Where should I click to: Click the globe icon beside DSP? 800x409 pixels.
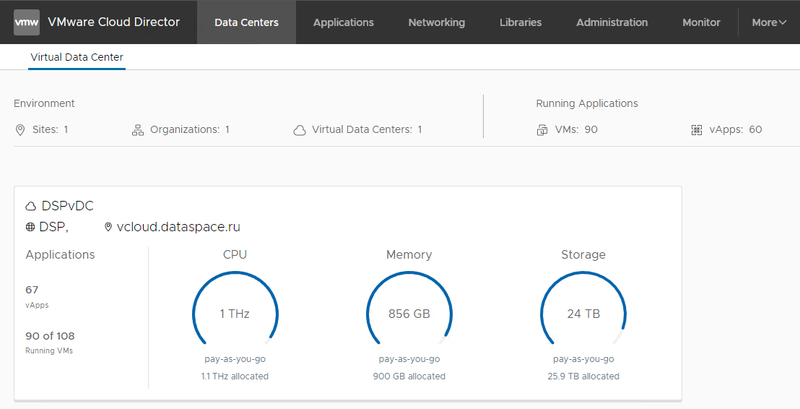coord(30,227)
